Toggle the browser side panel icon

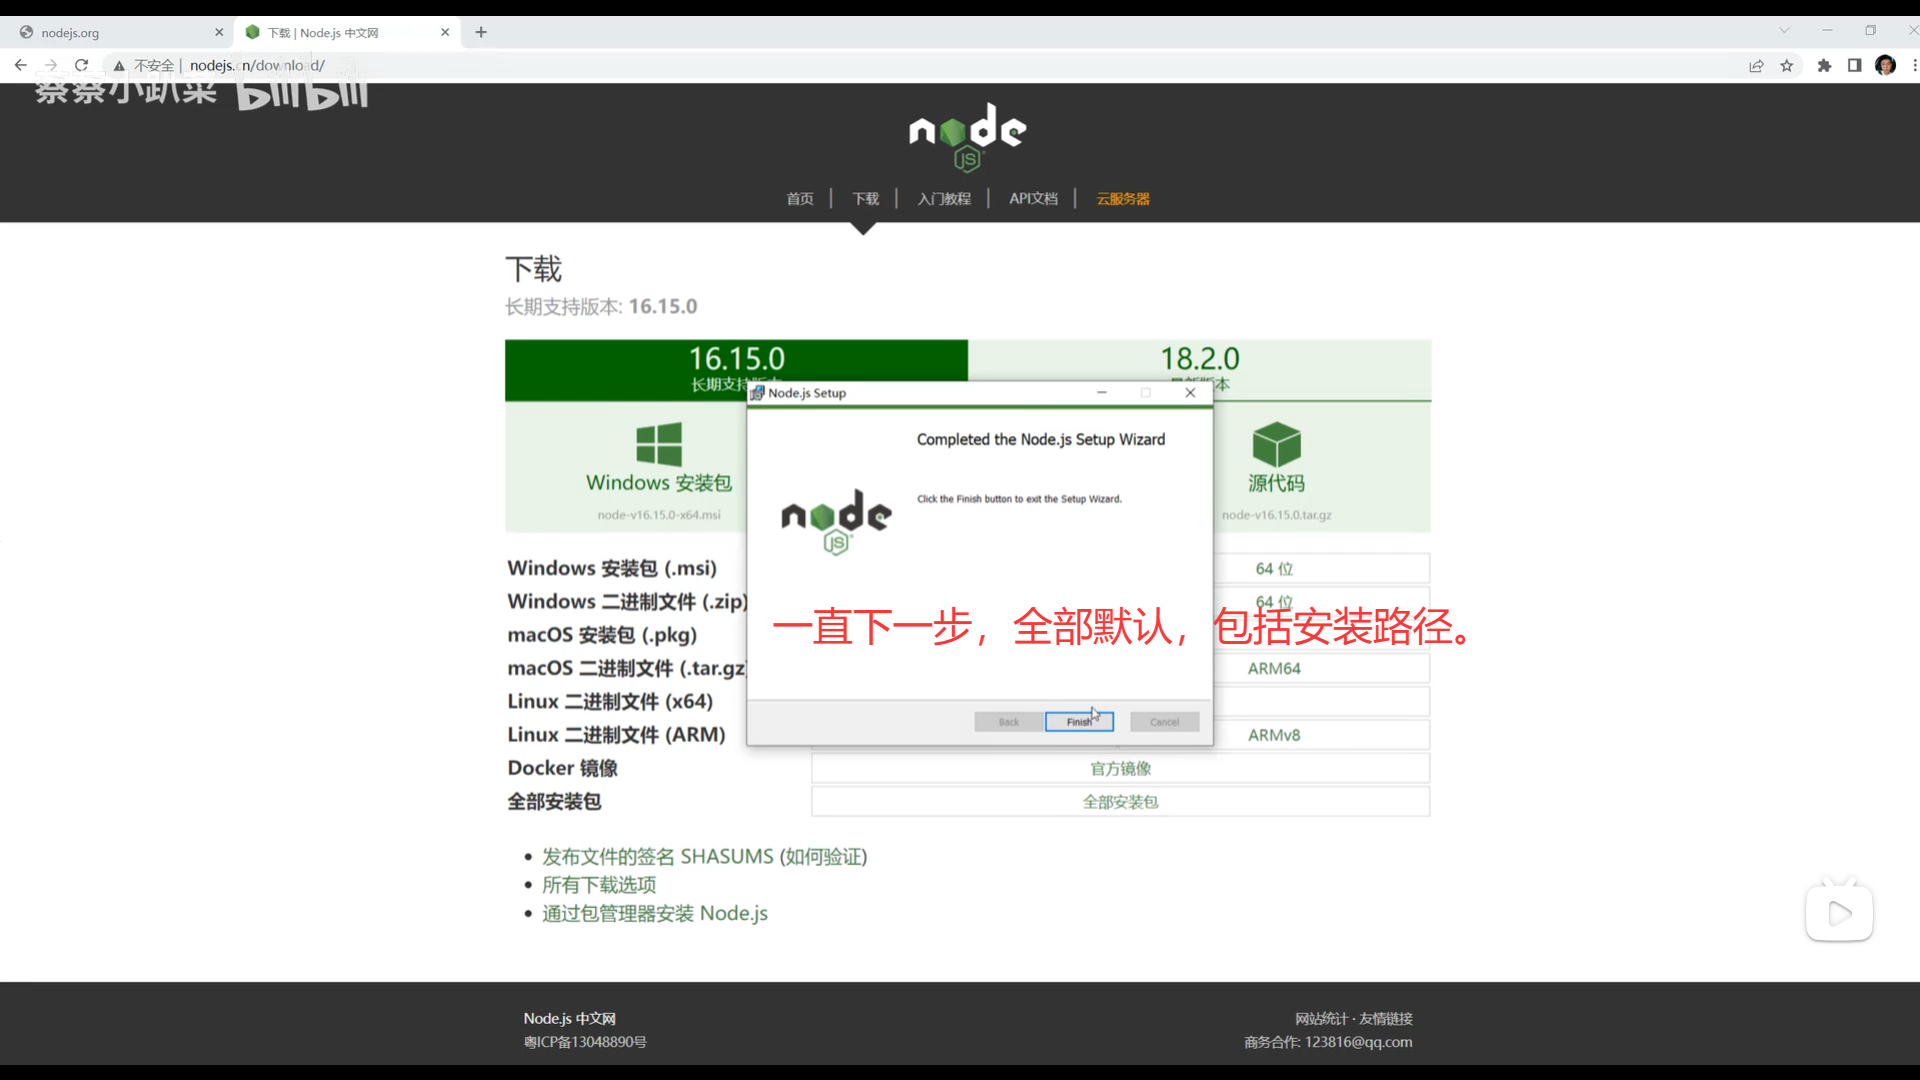pyautogui.click(x=1854, y=66)
